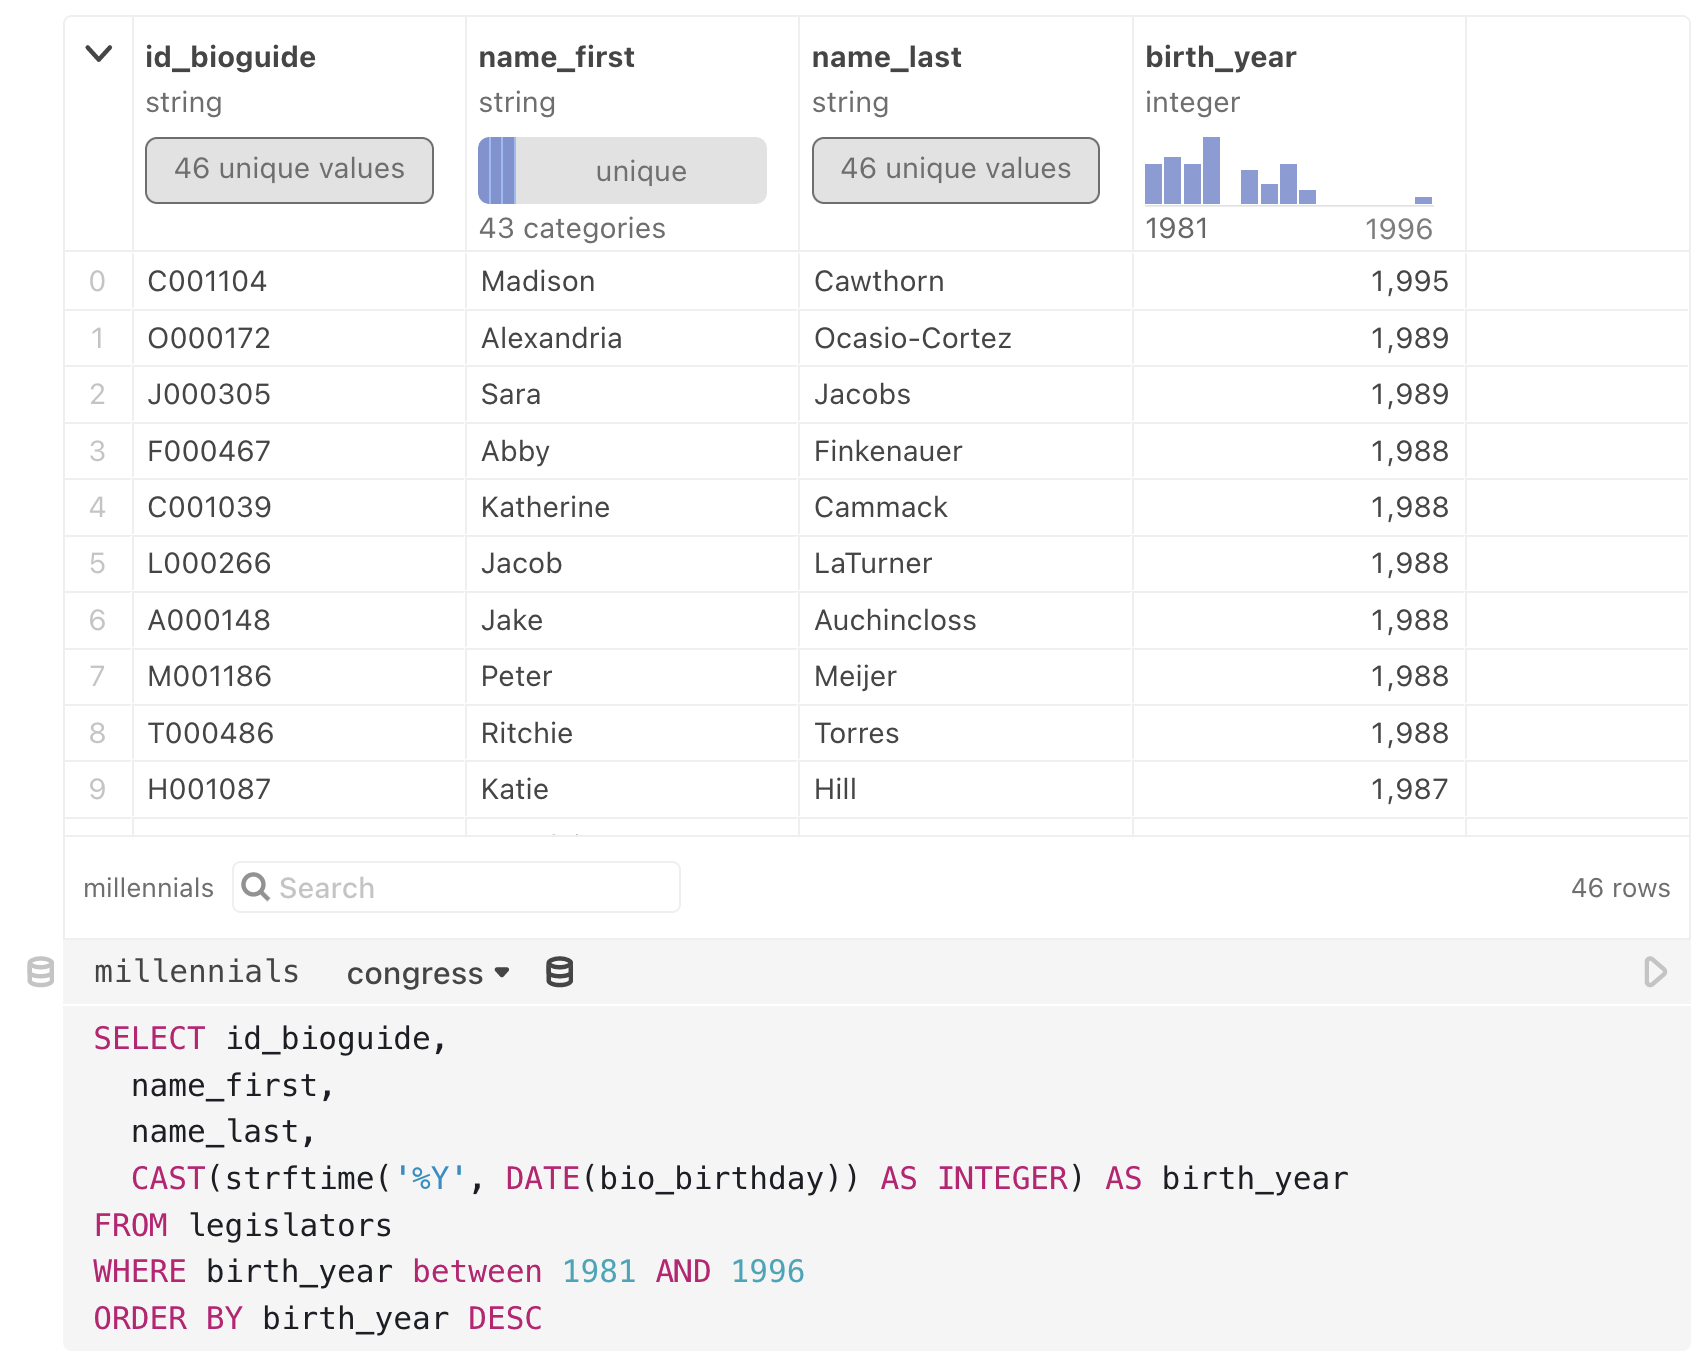Screen dimensions: 1702x1368
Task: Toggle the "46 unique values" badge for name_last
Action: pyautogui.click(x=955, y=170)
